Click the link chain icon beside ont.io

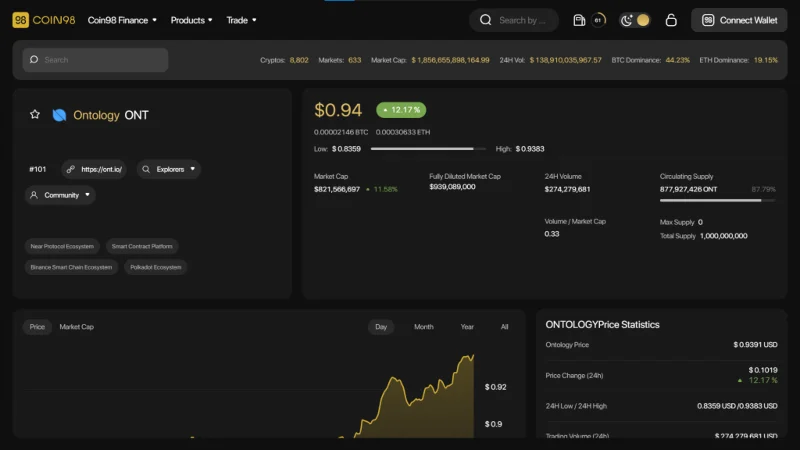point(70,169)
